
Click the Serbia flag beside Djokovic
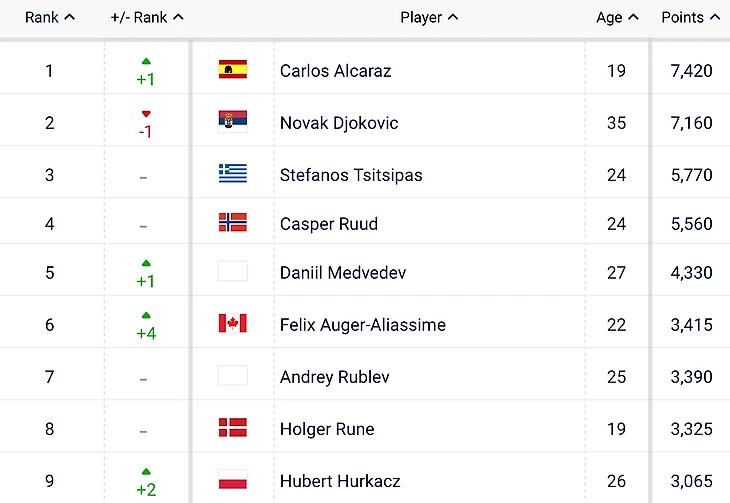coord(232,122)
